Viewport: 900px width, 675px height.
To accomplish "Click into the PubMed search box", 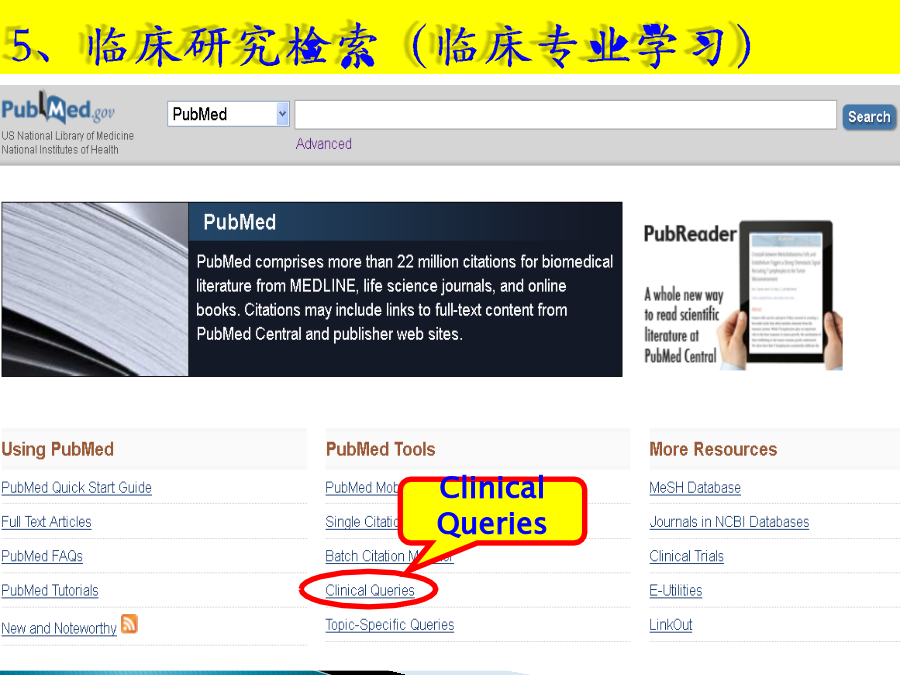I will 565,114.
